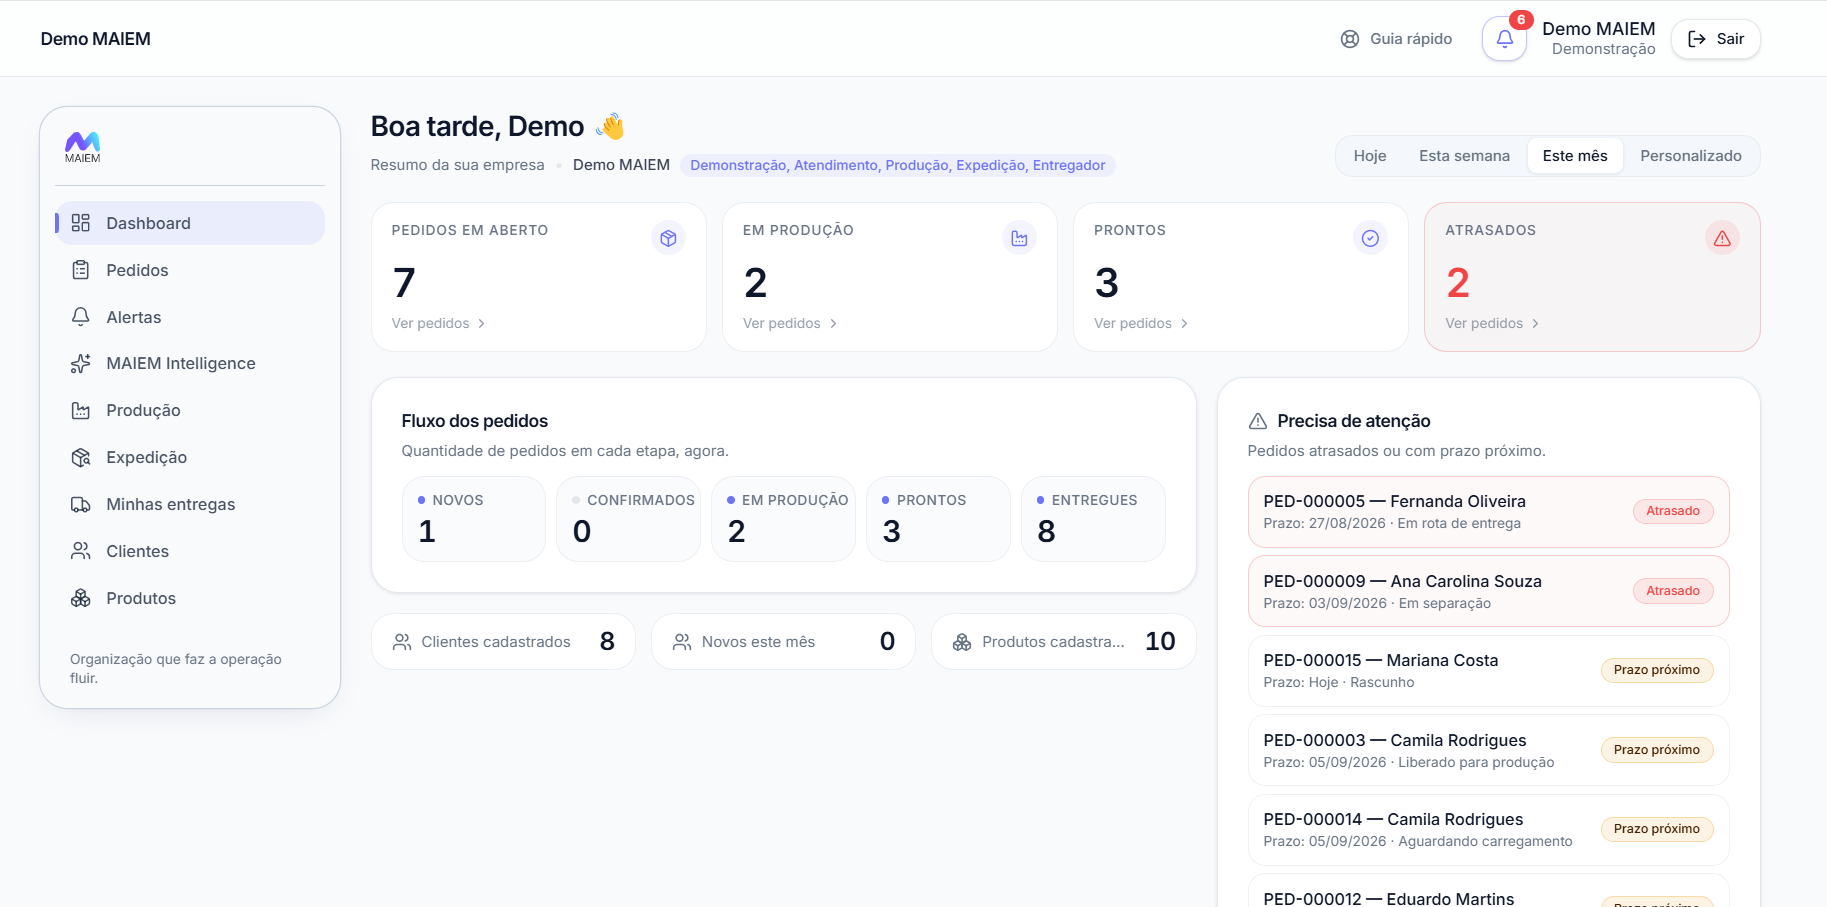
Task: Click the roles badge listing Demonstração, Atendimento
Action: [897, 165]
